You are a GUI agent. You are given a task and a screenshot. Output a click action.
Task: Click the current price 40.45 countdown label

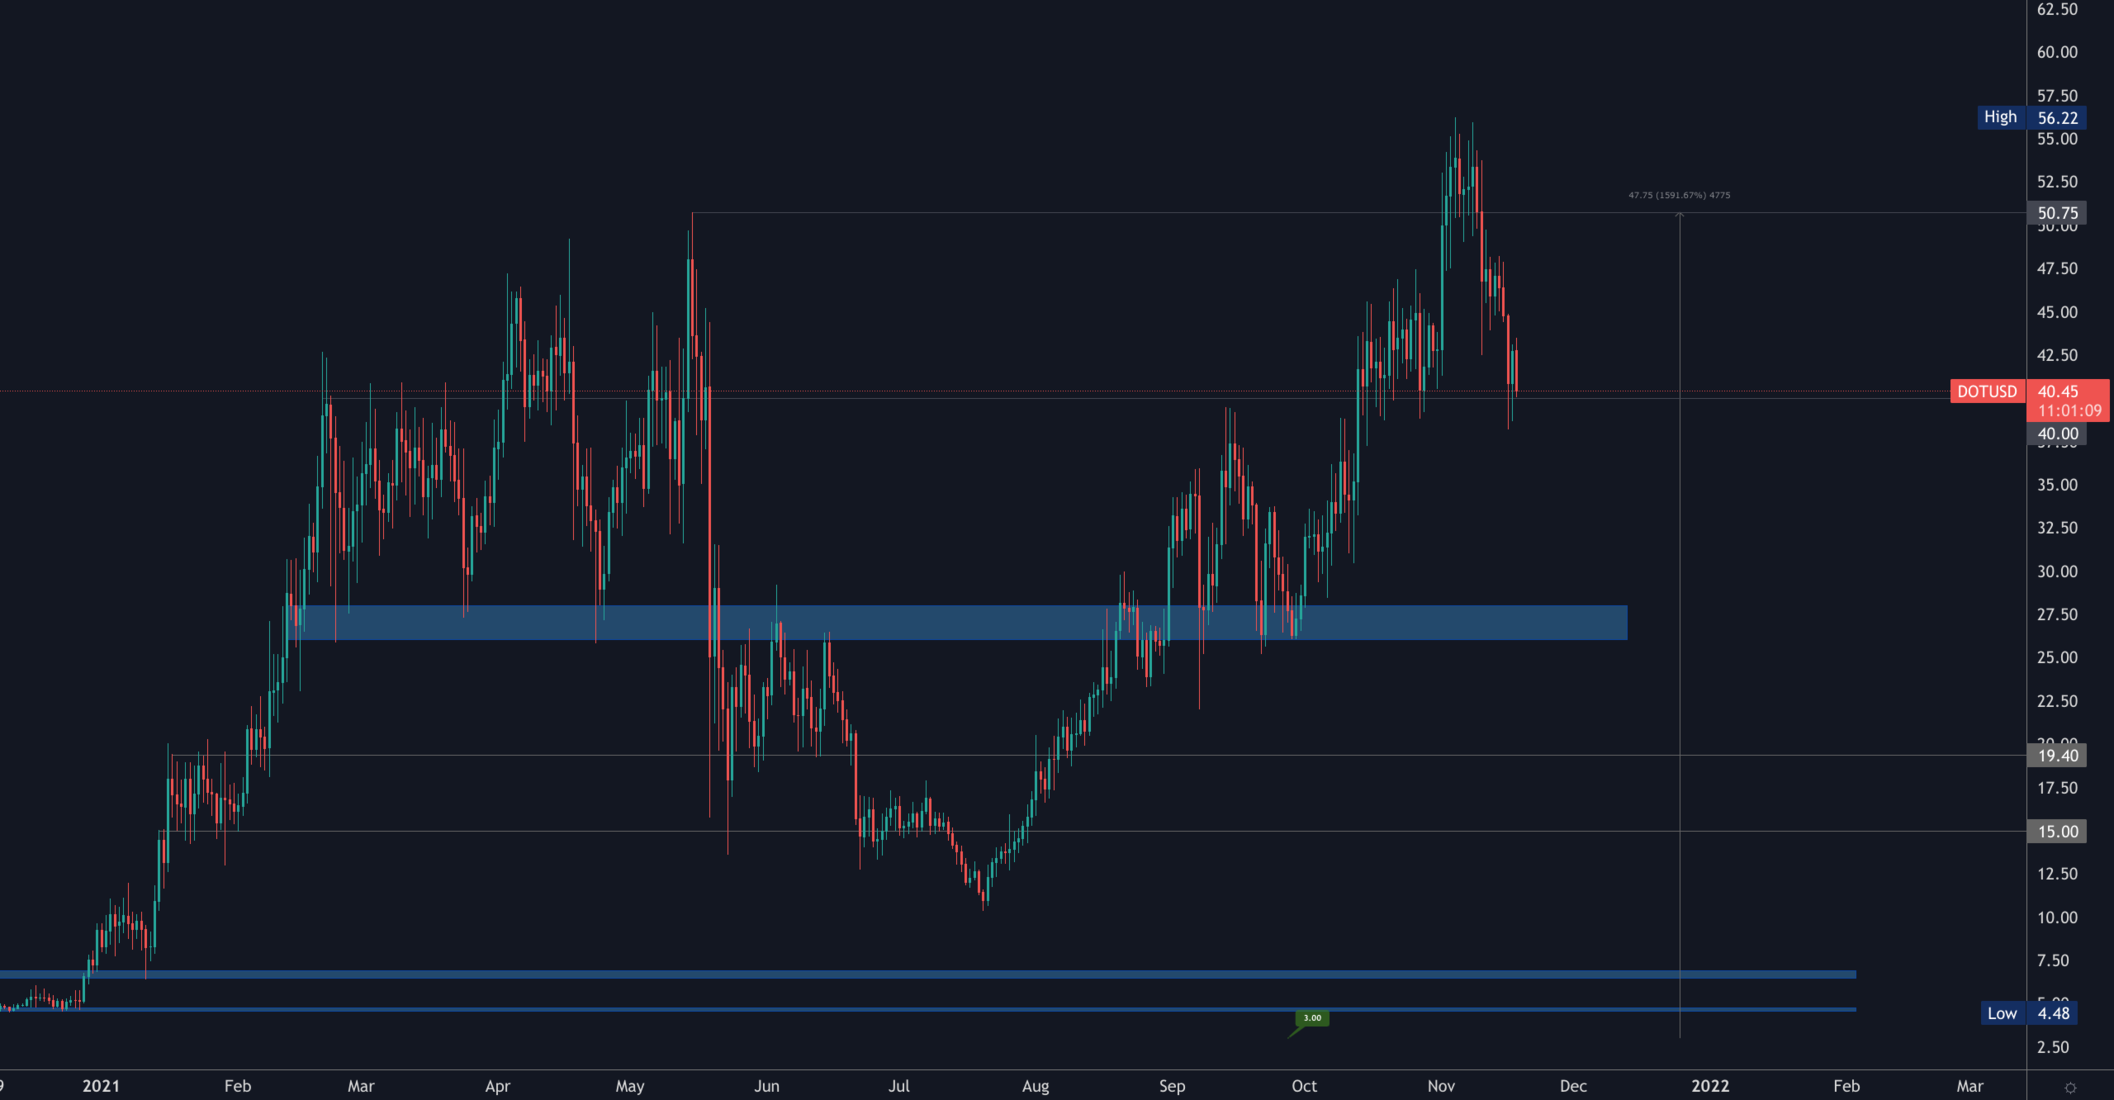(2069, 401)
